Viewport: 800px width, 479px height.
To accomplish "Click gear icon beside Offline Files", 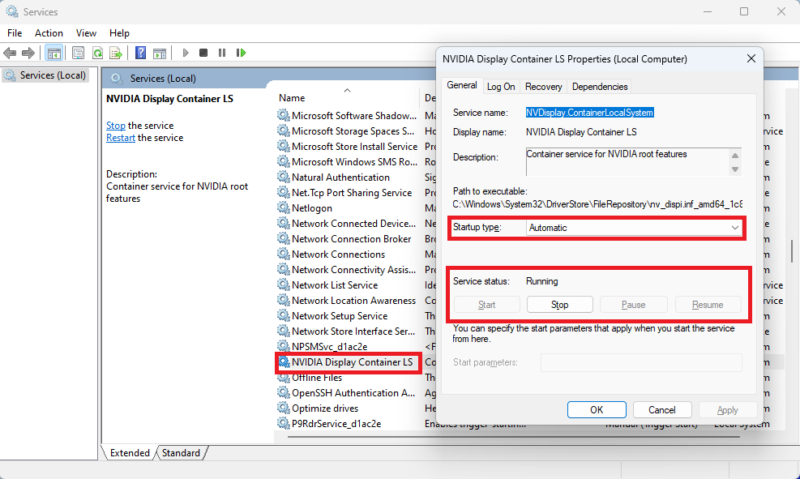I will point(283,377).
